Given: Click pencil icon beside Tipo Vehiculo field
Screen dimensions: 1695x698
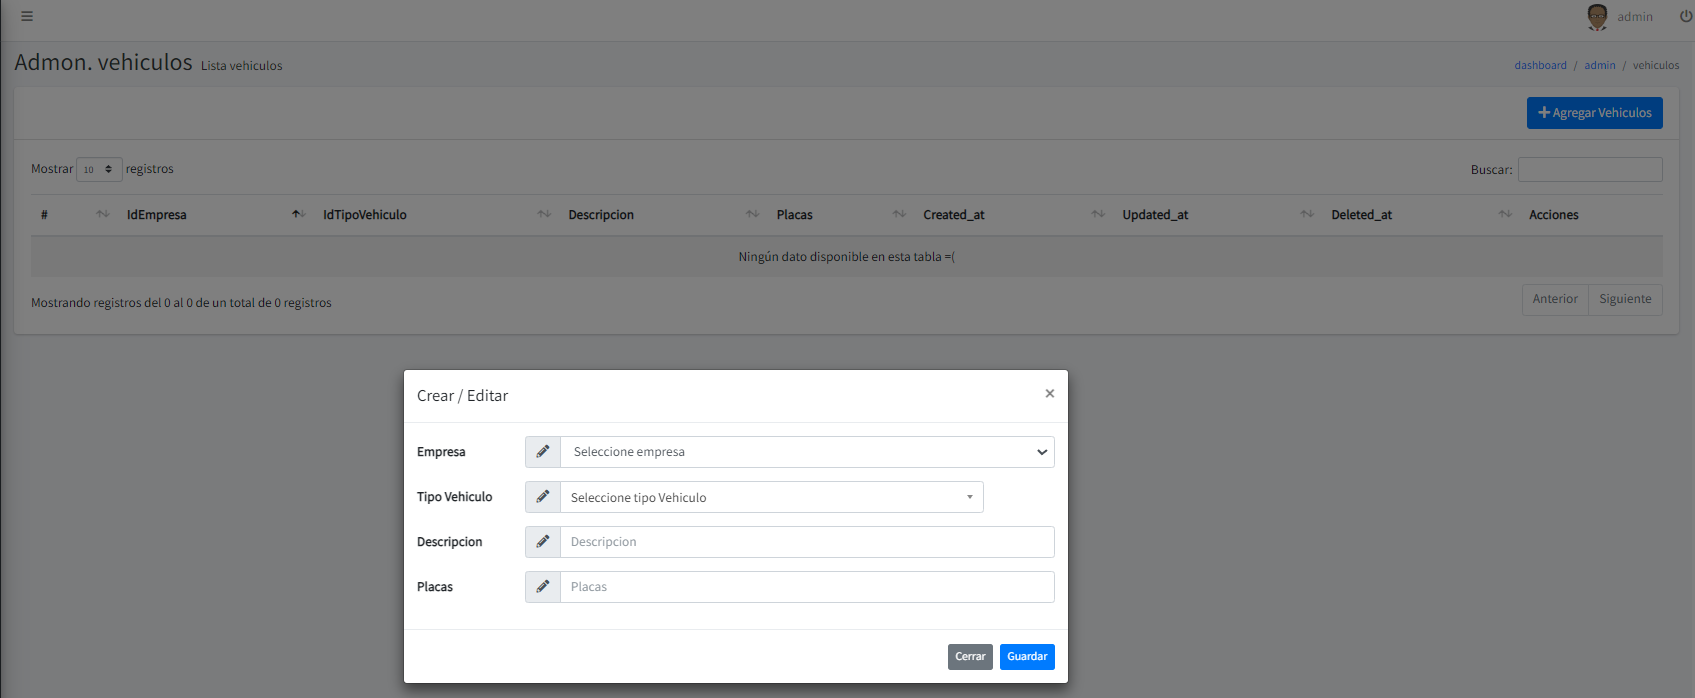Looking at the screenshot, I should [x=543, y=497].
